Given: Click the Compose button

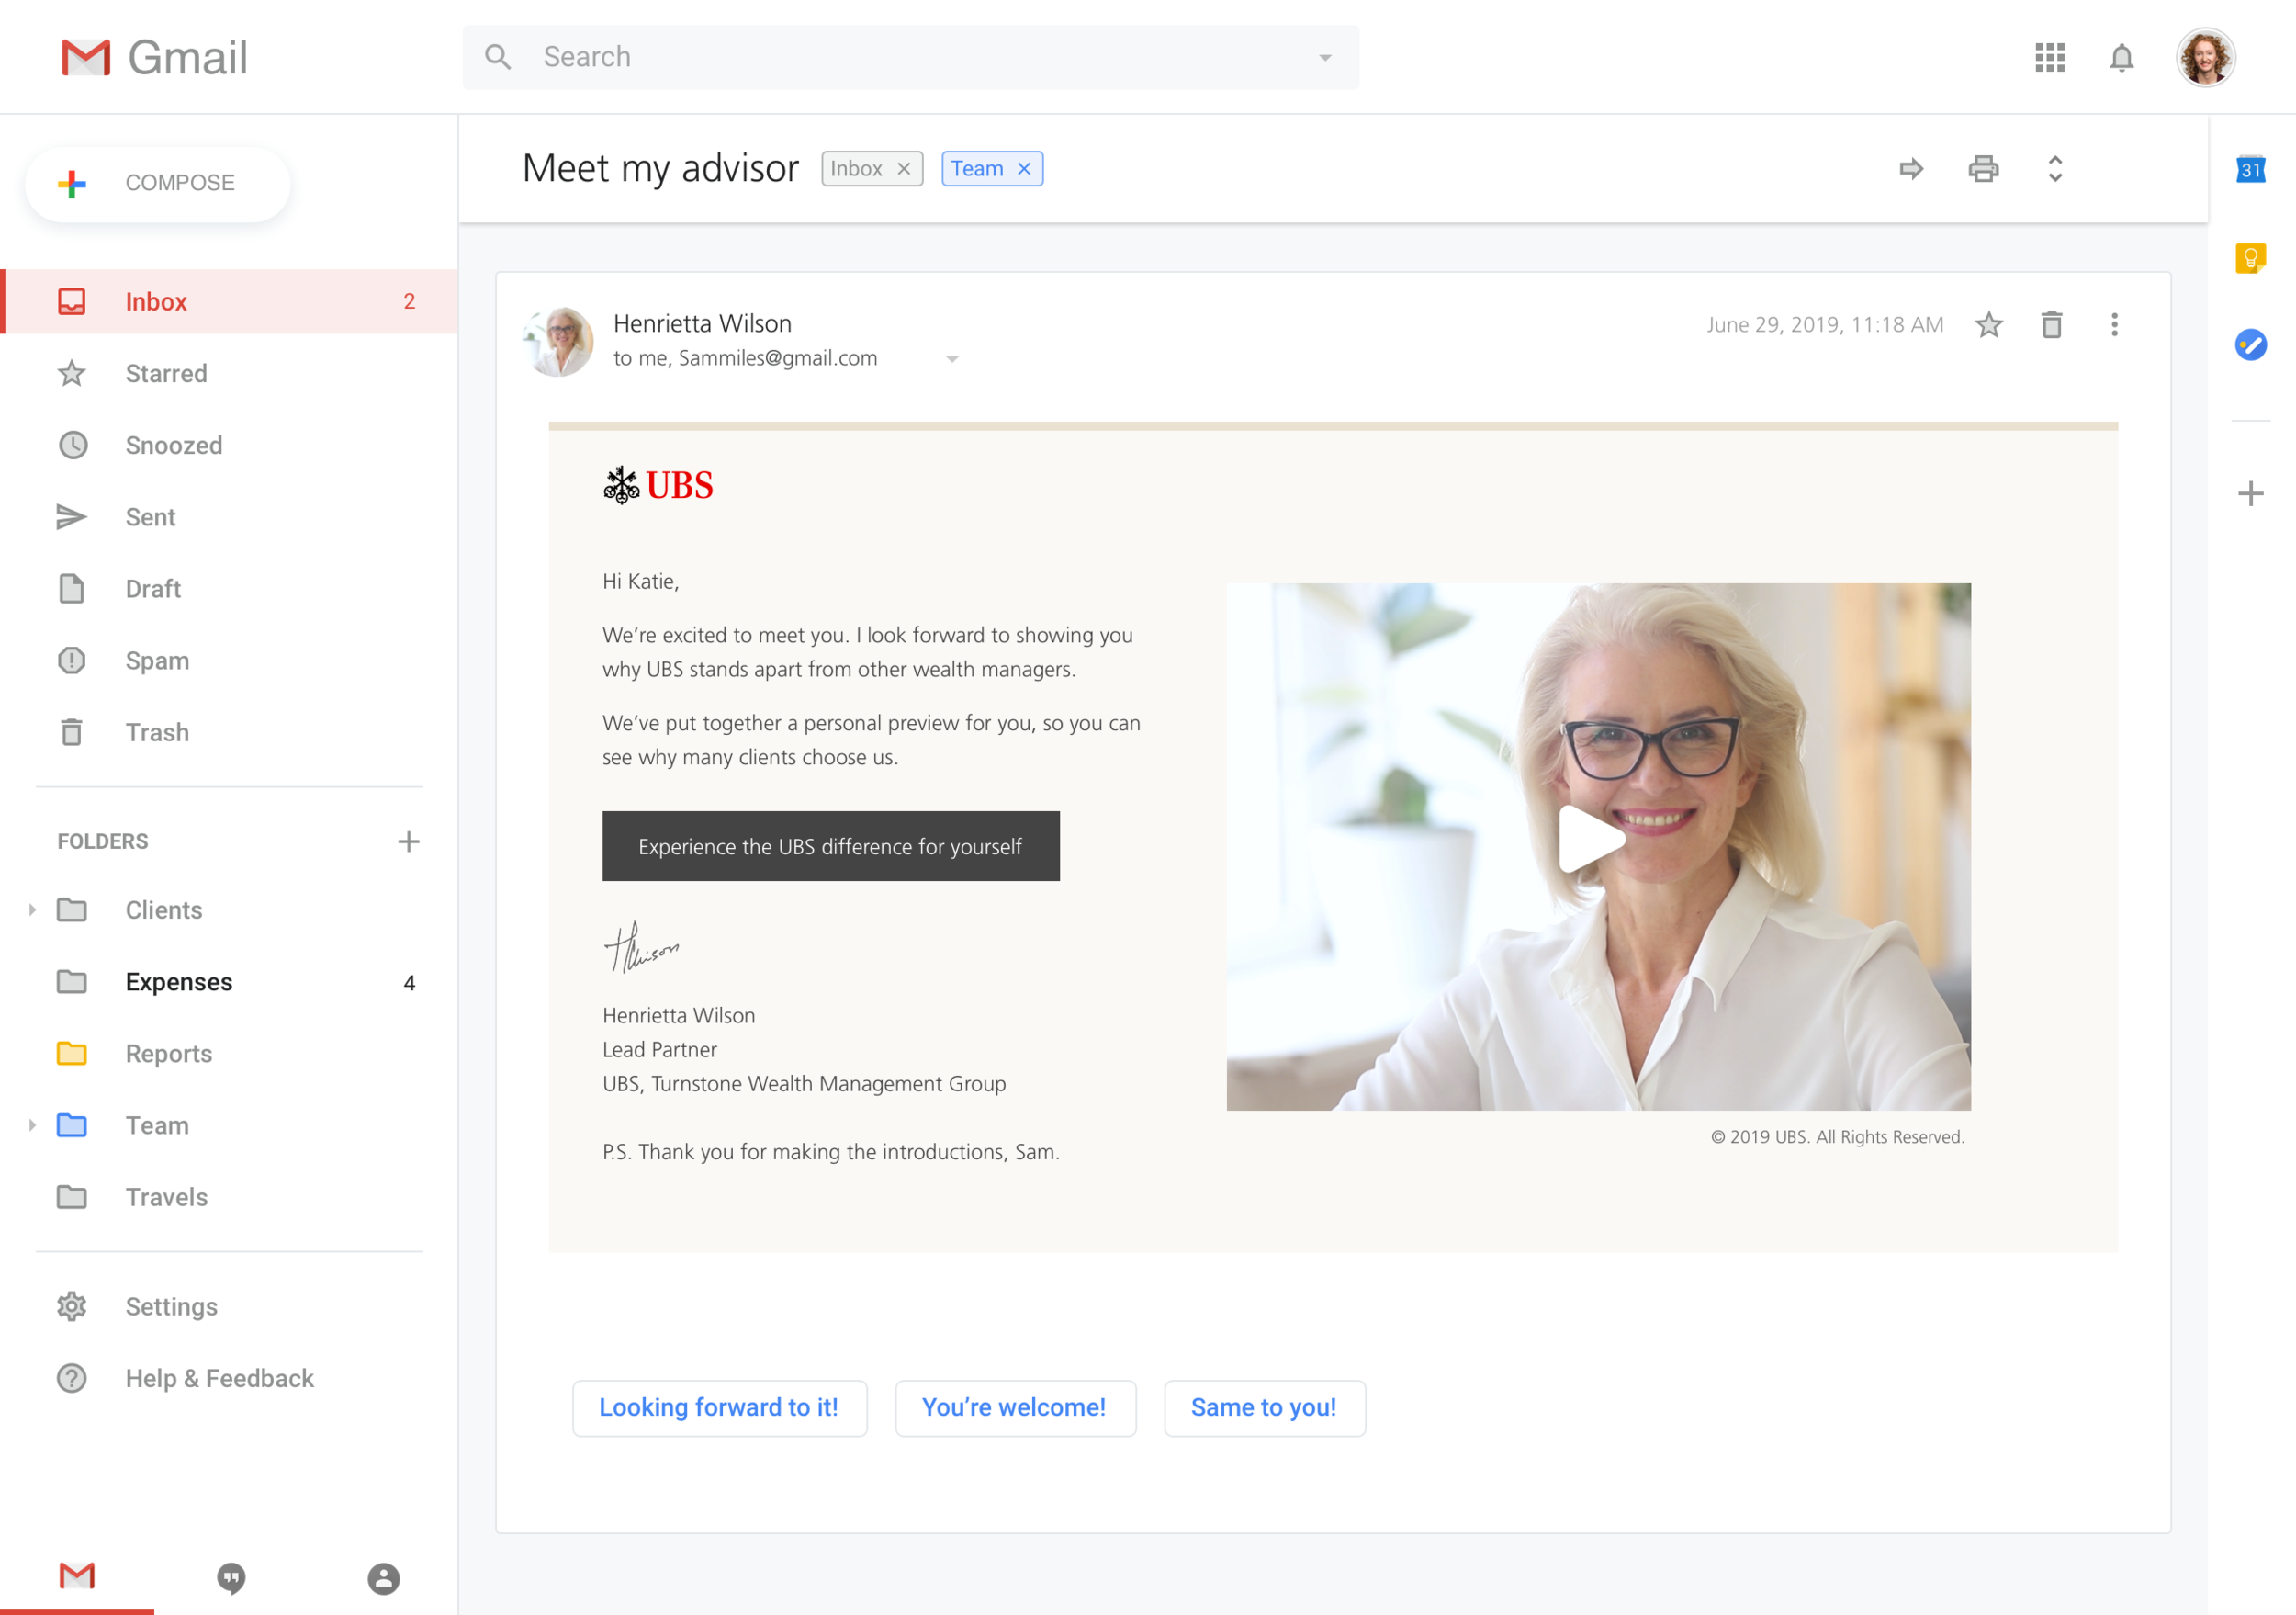Looking at the screenshot, I should (x=158, y=183).
